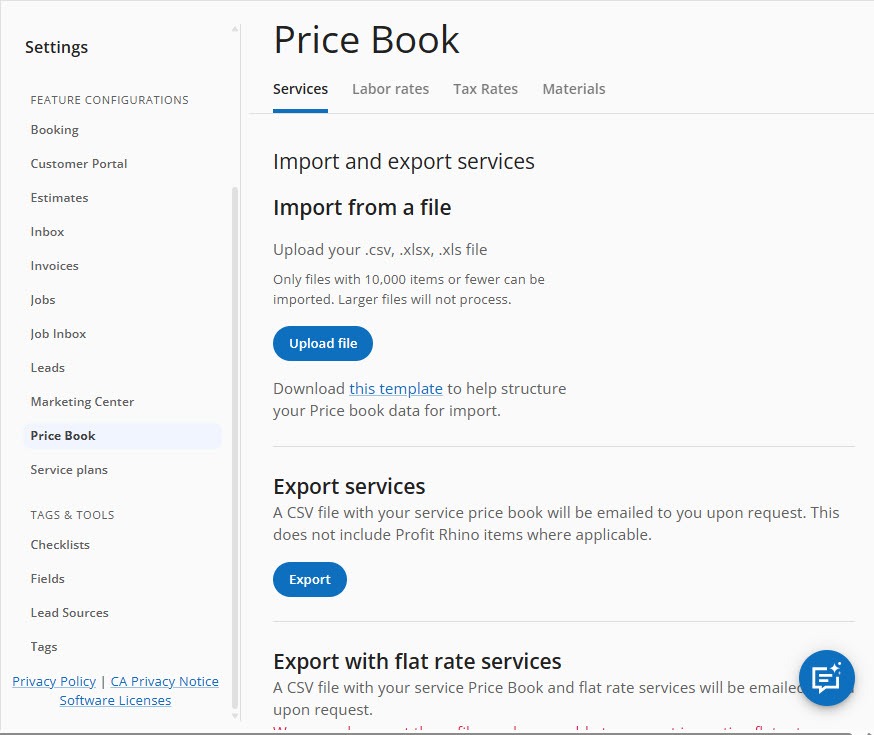Screen dimensions: 874x735
Task: Click the 'Export with flat rate services' heading
Action: [417, 661]
